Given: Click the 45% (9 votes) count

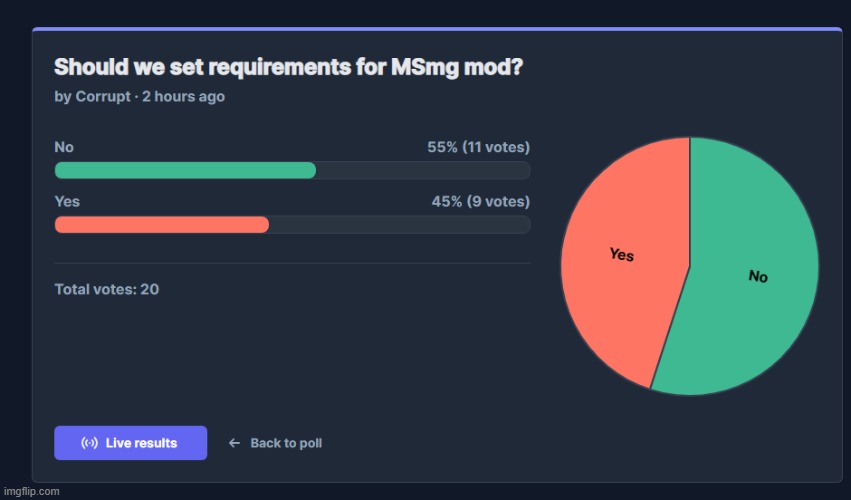Looking at the screenshot, I should click(480, 201).
